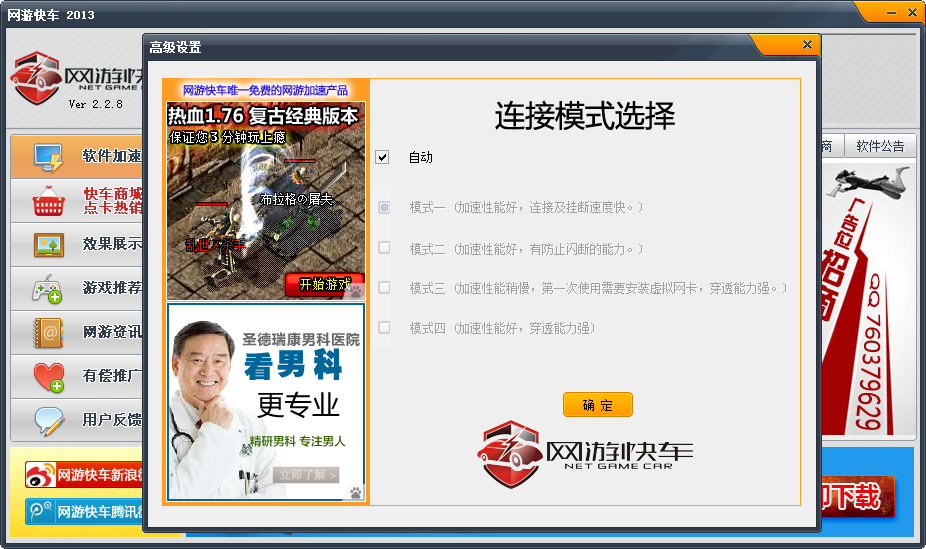Click the 快车商城 shopping basket icon
Screen dimensions: 926x549
tap(48, 201)
